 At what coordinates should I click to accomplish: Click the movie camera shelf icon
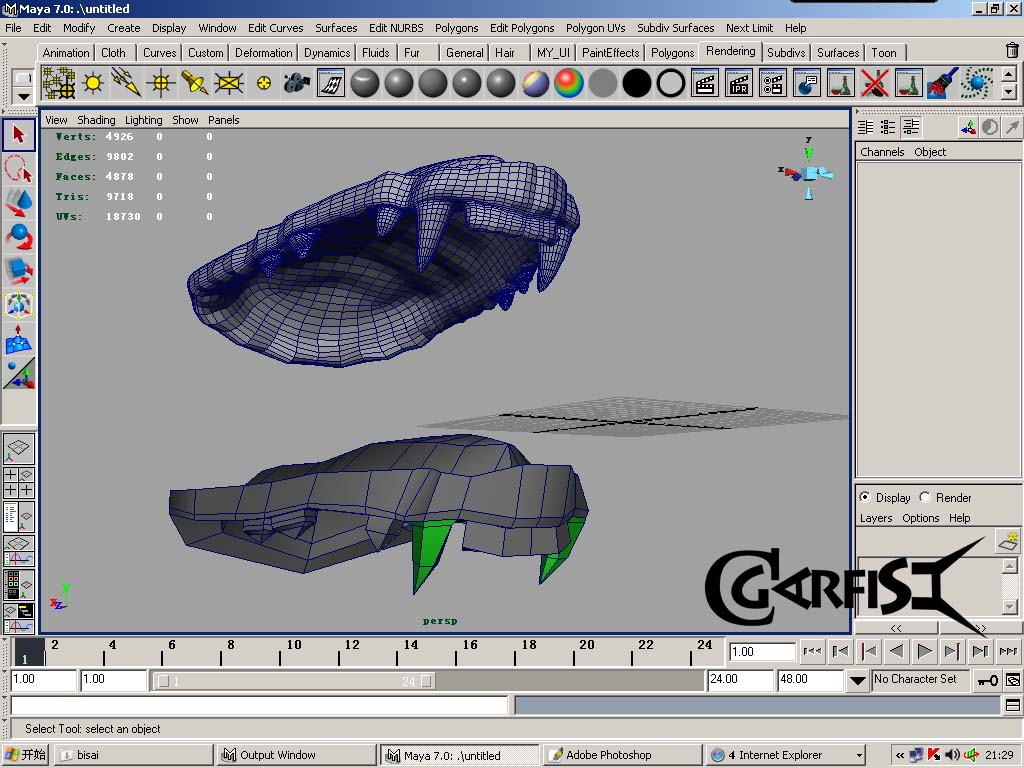296,83
